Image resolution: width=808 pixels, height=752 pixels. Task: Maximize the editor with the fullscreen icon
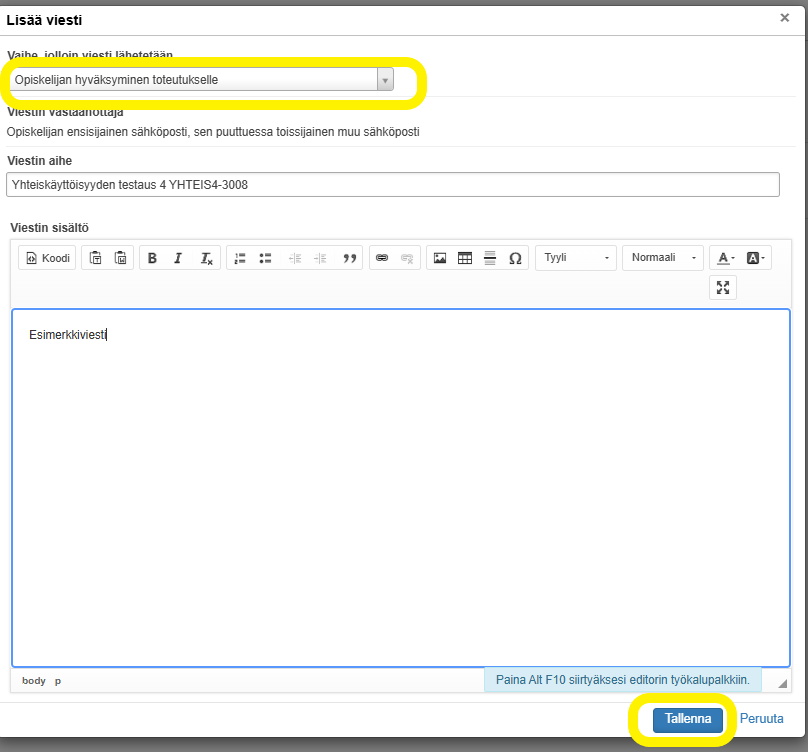pyautogui.click(x=723, y=288)
